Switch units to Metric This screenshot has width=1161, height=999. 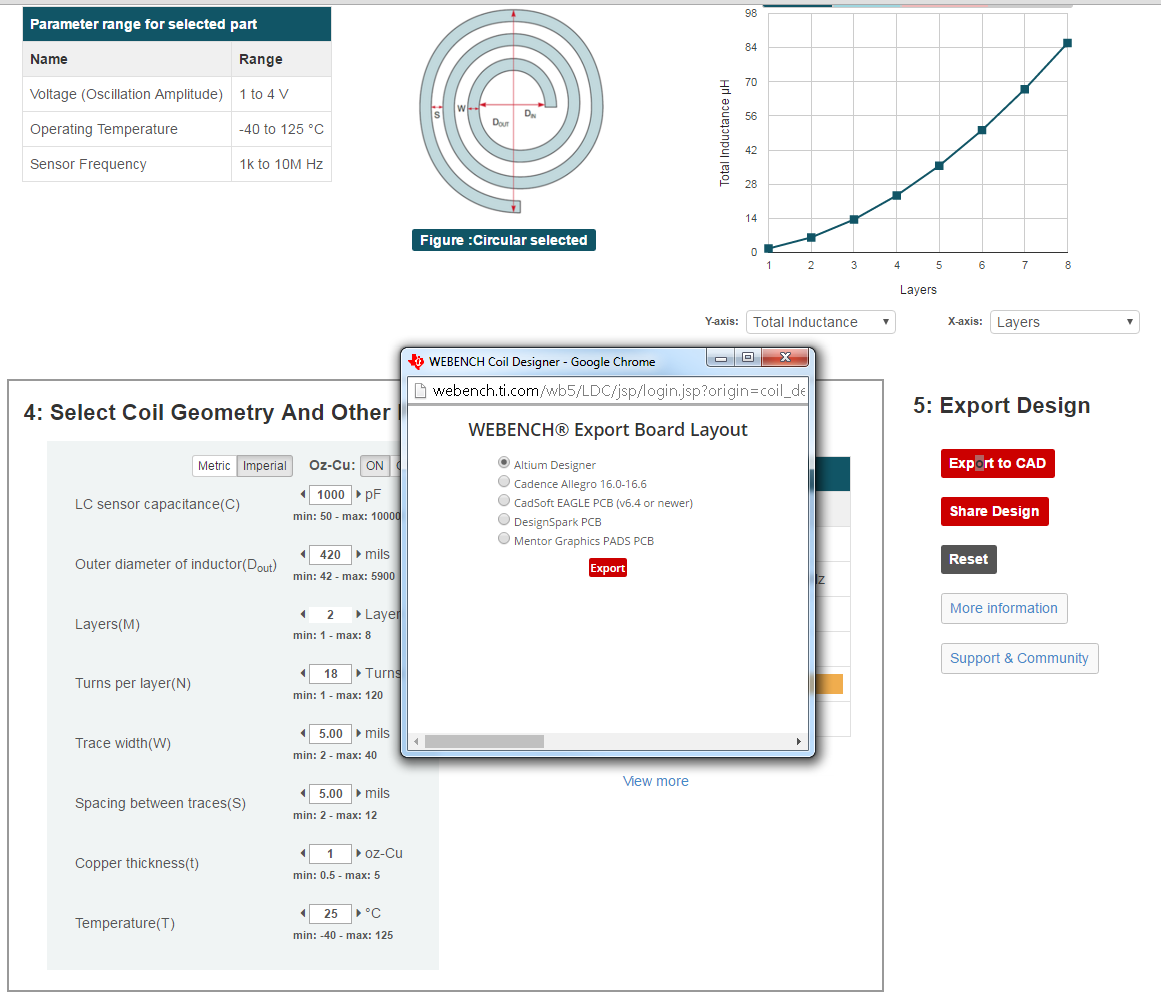(214, 466)
